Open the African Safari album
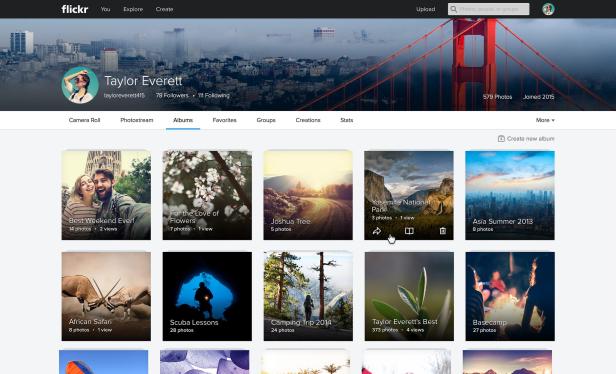The image size is (616, 374). [106, 296]
